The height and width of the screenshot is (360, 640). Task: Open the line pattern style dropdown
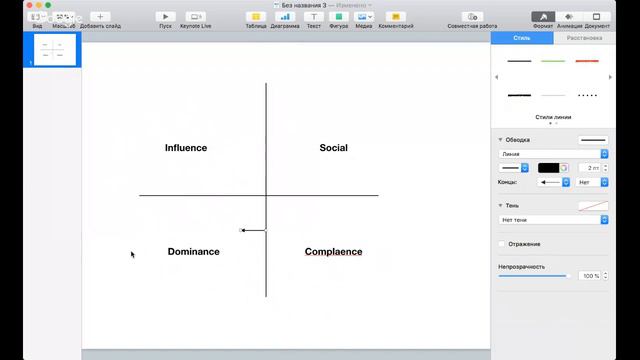[513, 168]
